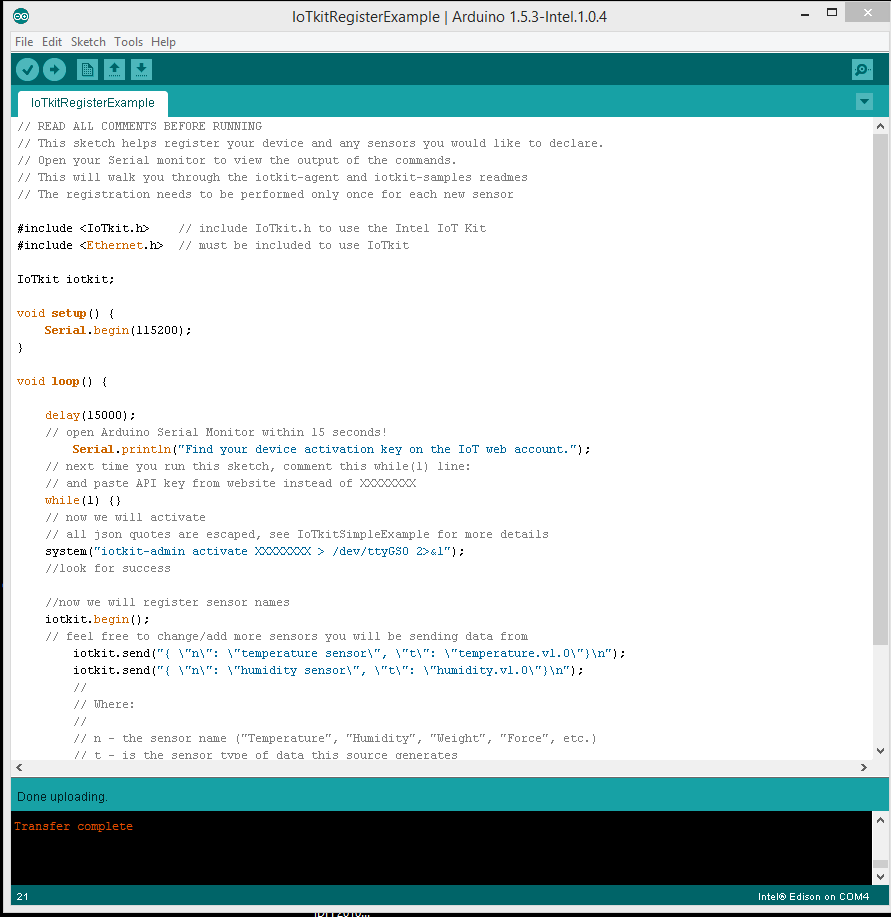Open a sketch with the Open icon
Viewport: 891px width, 917px height.
coord(114,70)
